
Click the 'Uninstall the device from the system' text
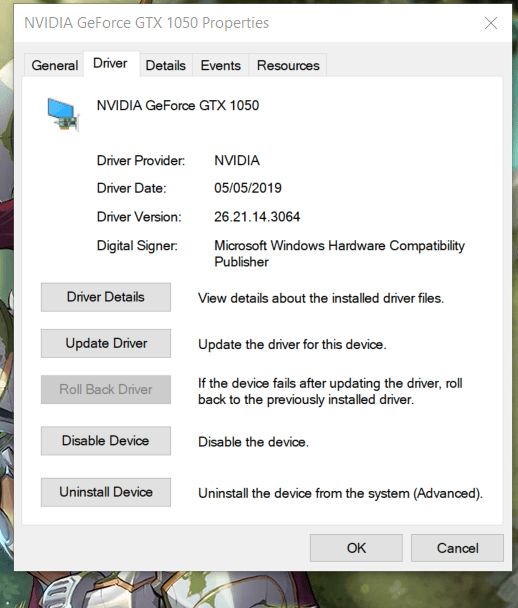(340, 493)
